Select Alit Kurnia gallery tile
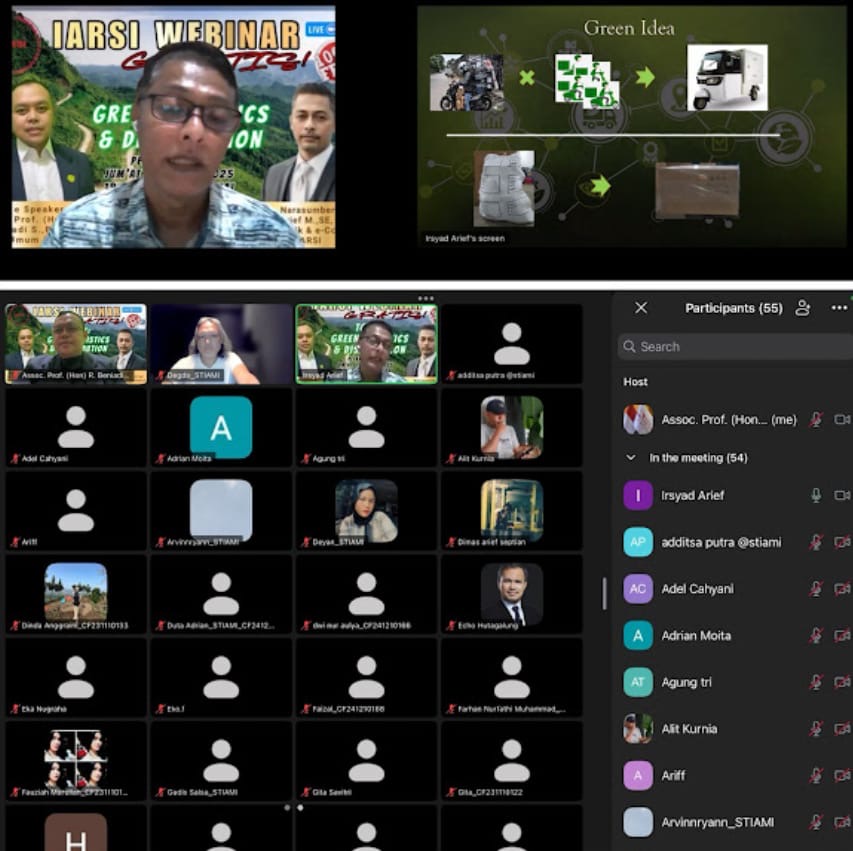This screenshot has width=853, height=851. point(511,428)
